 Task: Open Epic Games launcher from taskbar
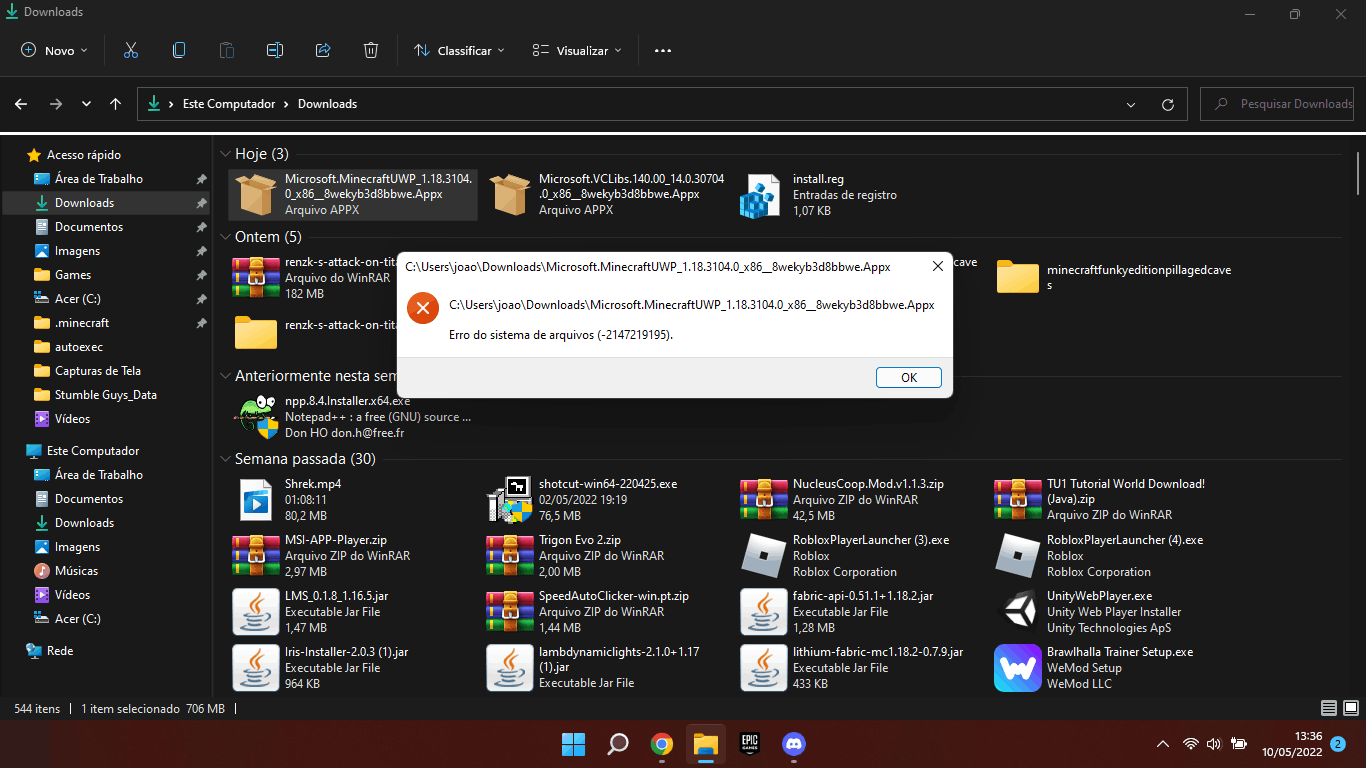coord(749,744)
